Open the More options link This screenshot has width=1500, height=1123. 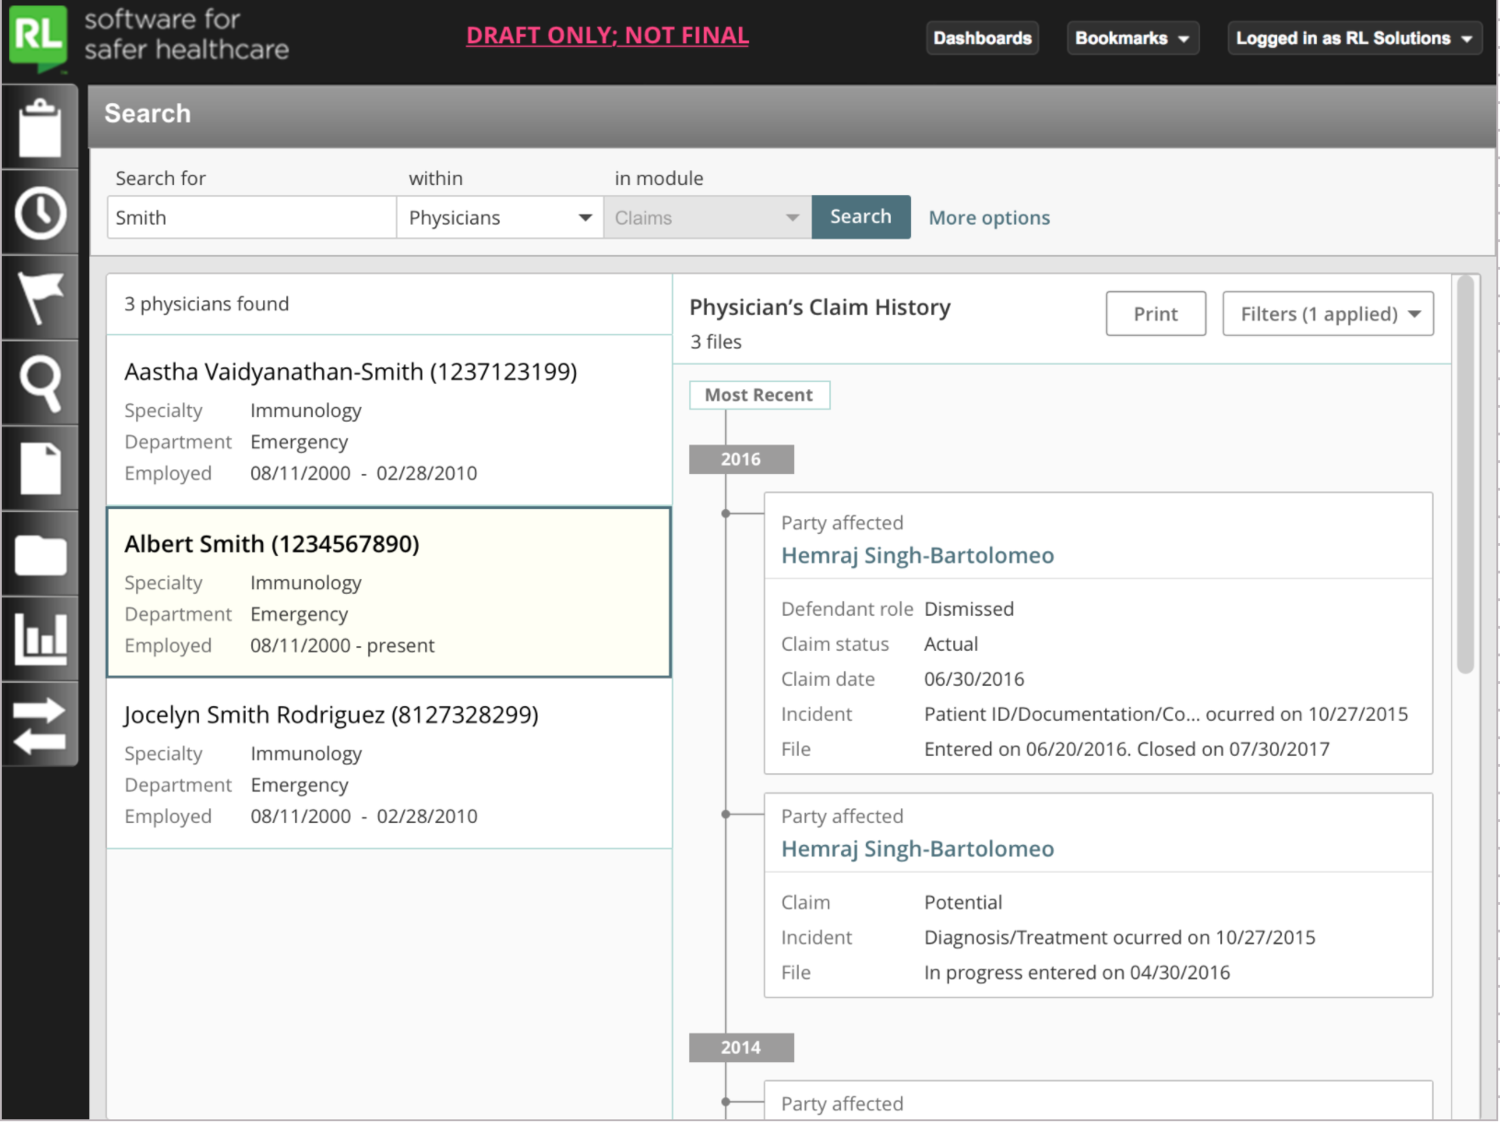point(989,218)
